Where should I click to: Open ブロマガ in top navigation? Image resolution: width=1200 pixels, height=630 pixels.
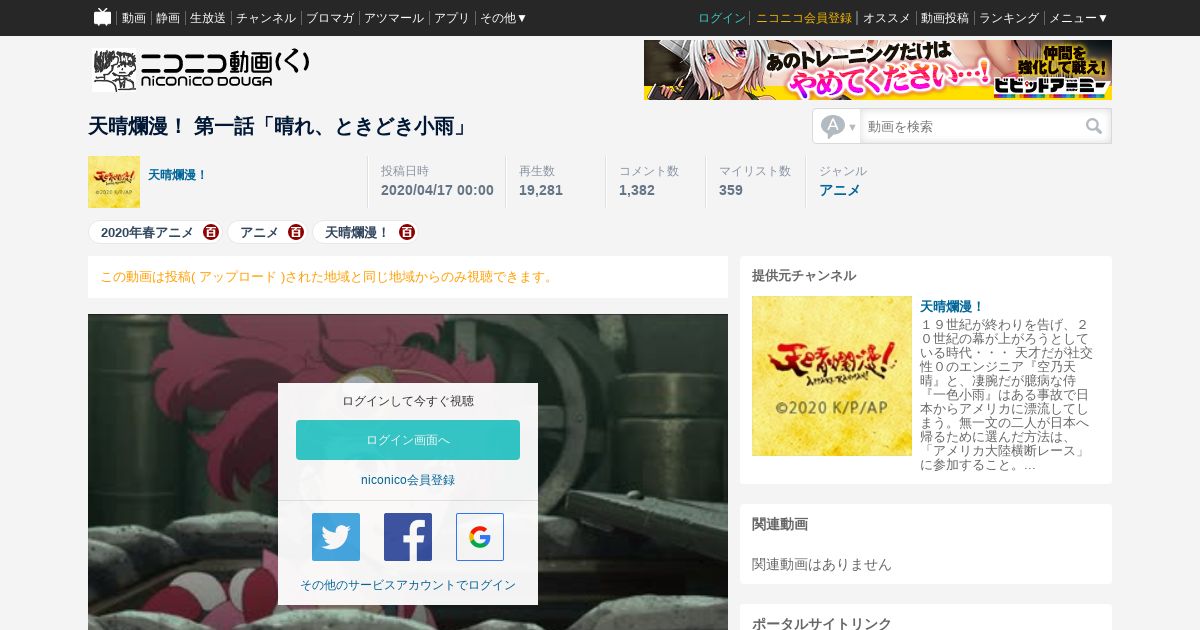click(x=330, y=18)
